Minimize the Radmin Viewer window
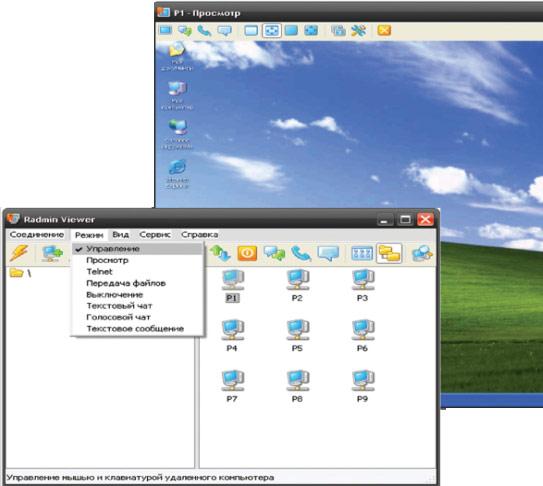543x486 pixels. pyautogui.click(x=384, y=220)
